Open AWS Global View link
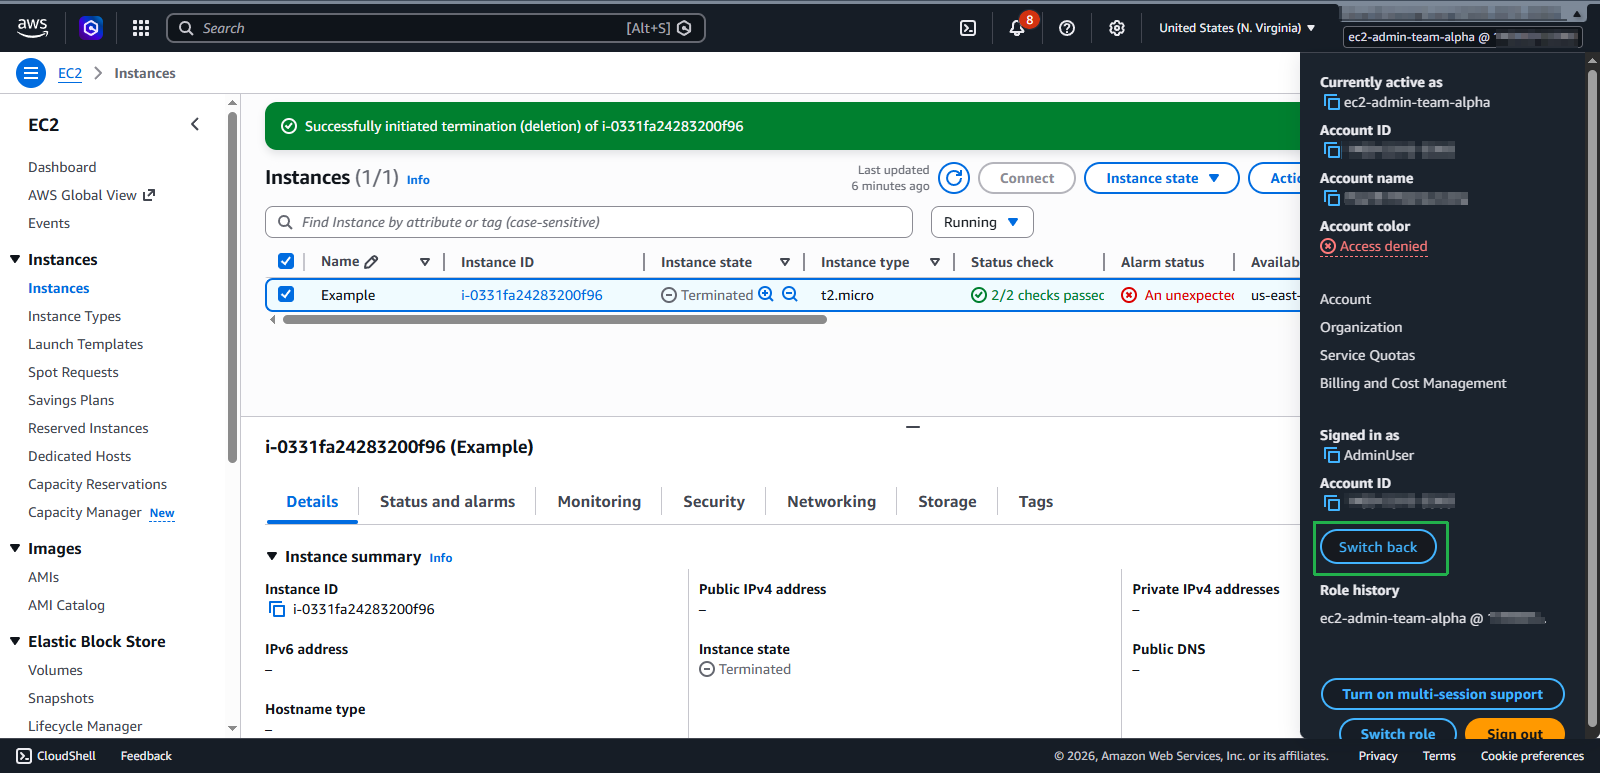 (91, 195)
